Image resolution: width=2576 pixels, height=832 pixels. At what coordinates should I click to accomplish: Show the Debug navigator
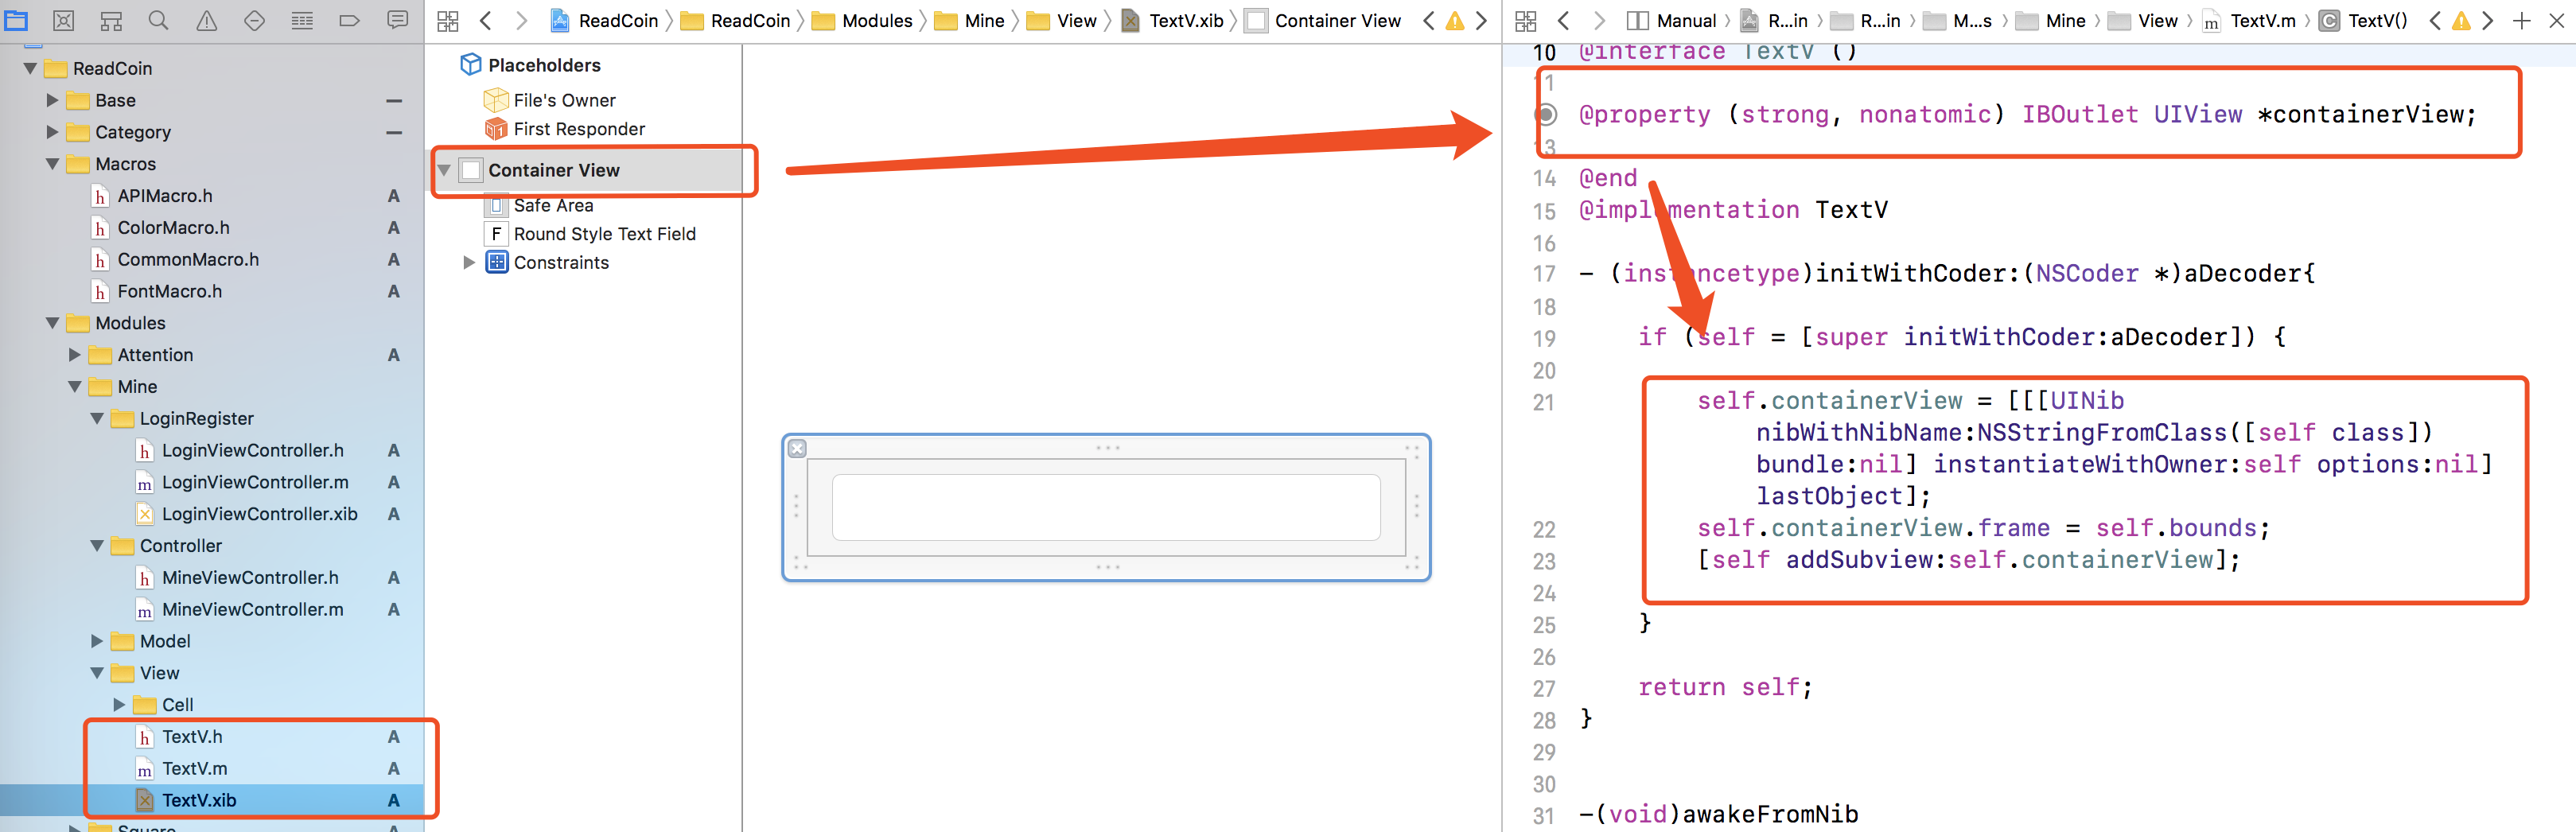pyautogui.click(x=302, y=20)
